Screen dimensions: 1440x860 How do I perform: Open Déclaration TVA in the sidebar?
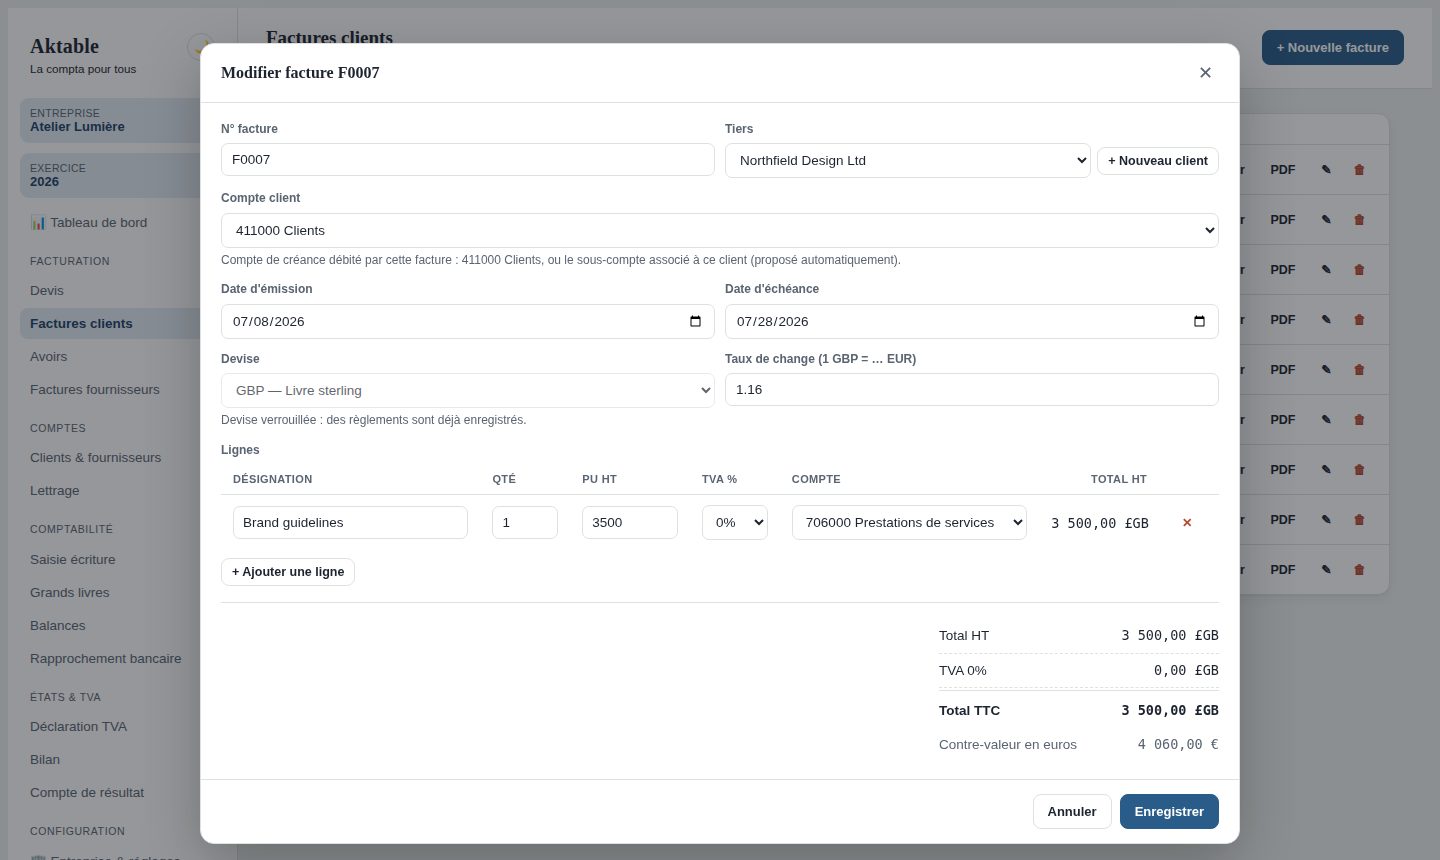point(110,726)
